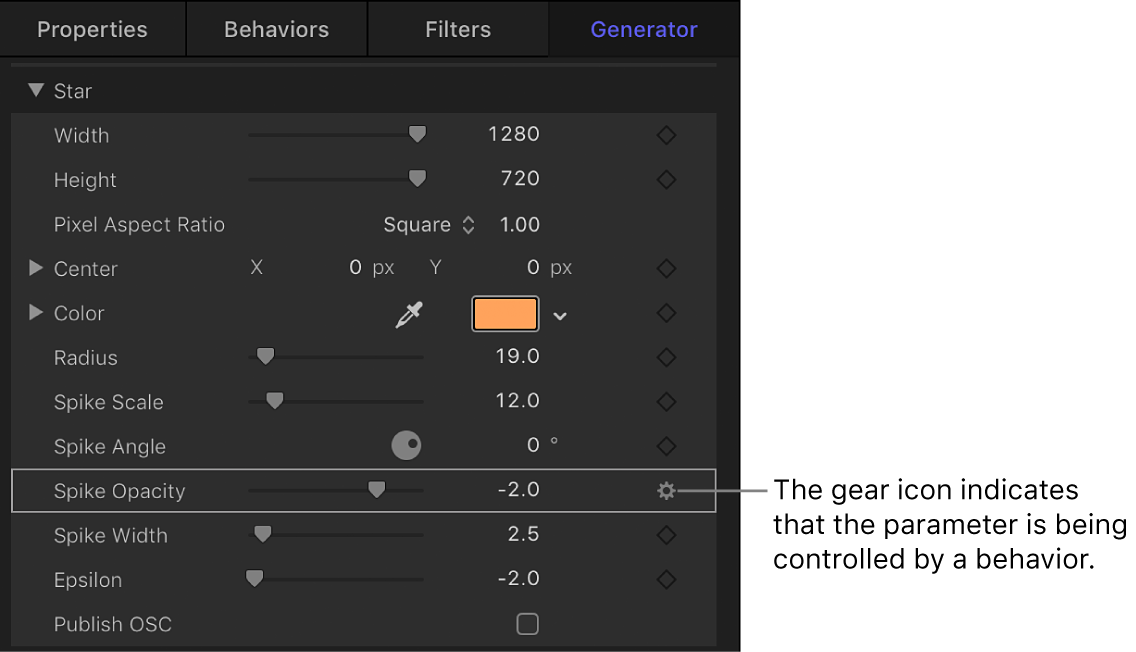Open the color options chevron menu
The height and width of the screenshot is (652, 1136).
click(560, 315)
